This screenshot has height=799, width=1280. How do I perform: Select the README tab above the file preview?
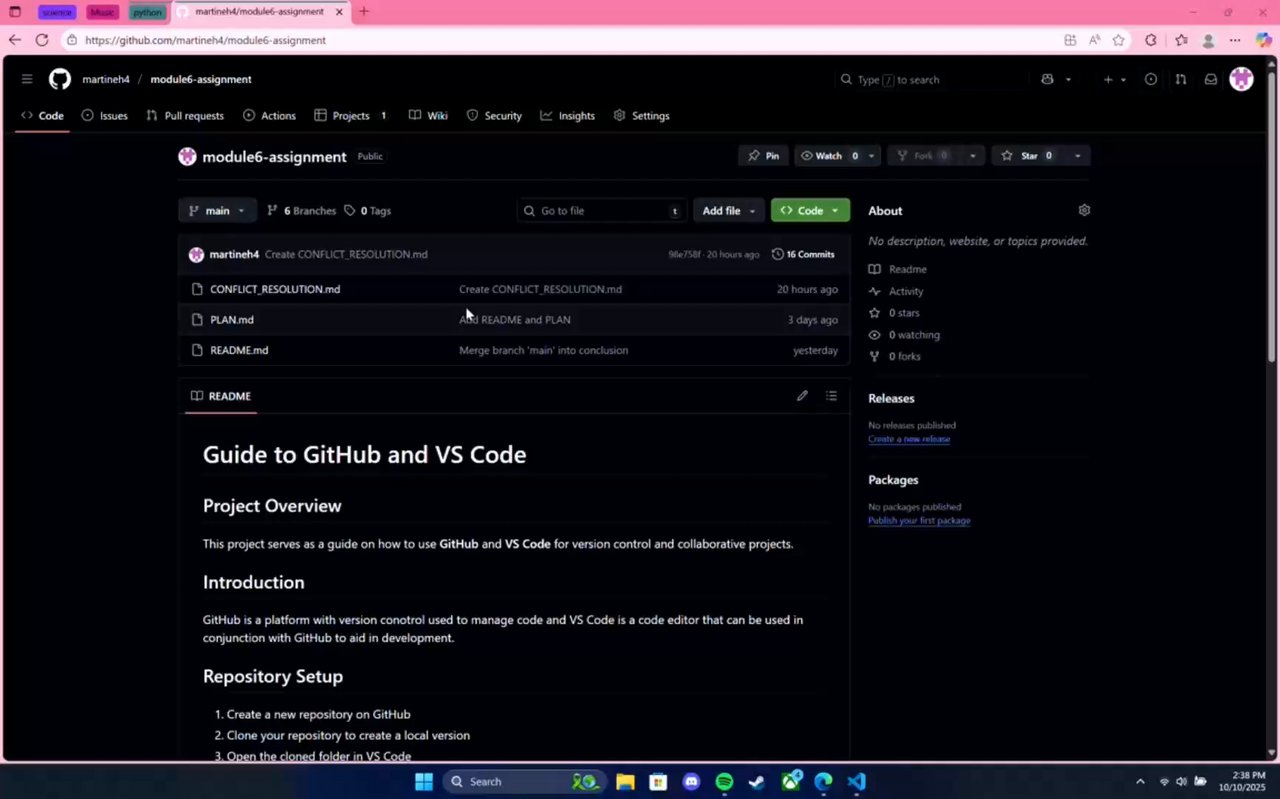coord(221,396)
